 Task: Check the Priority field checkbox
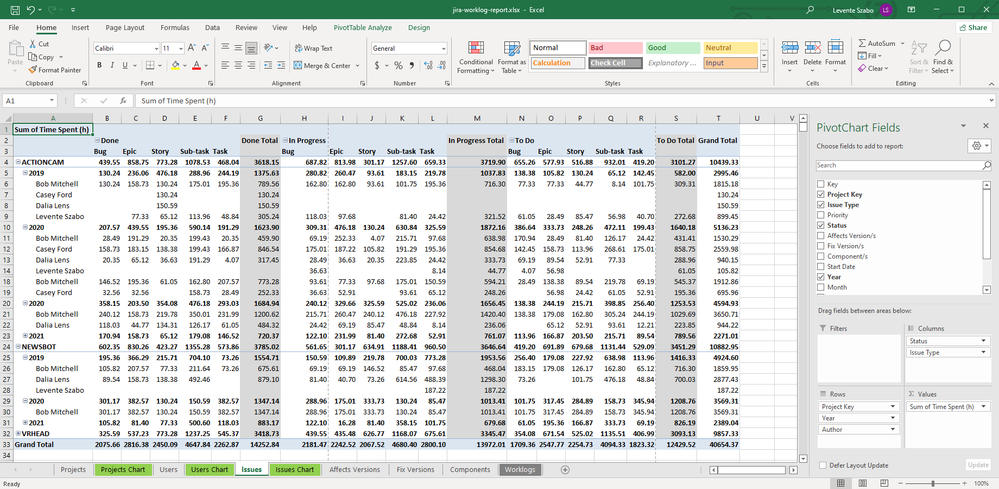point(820,215)
